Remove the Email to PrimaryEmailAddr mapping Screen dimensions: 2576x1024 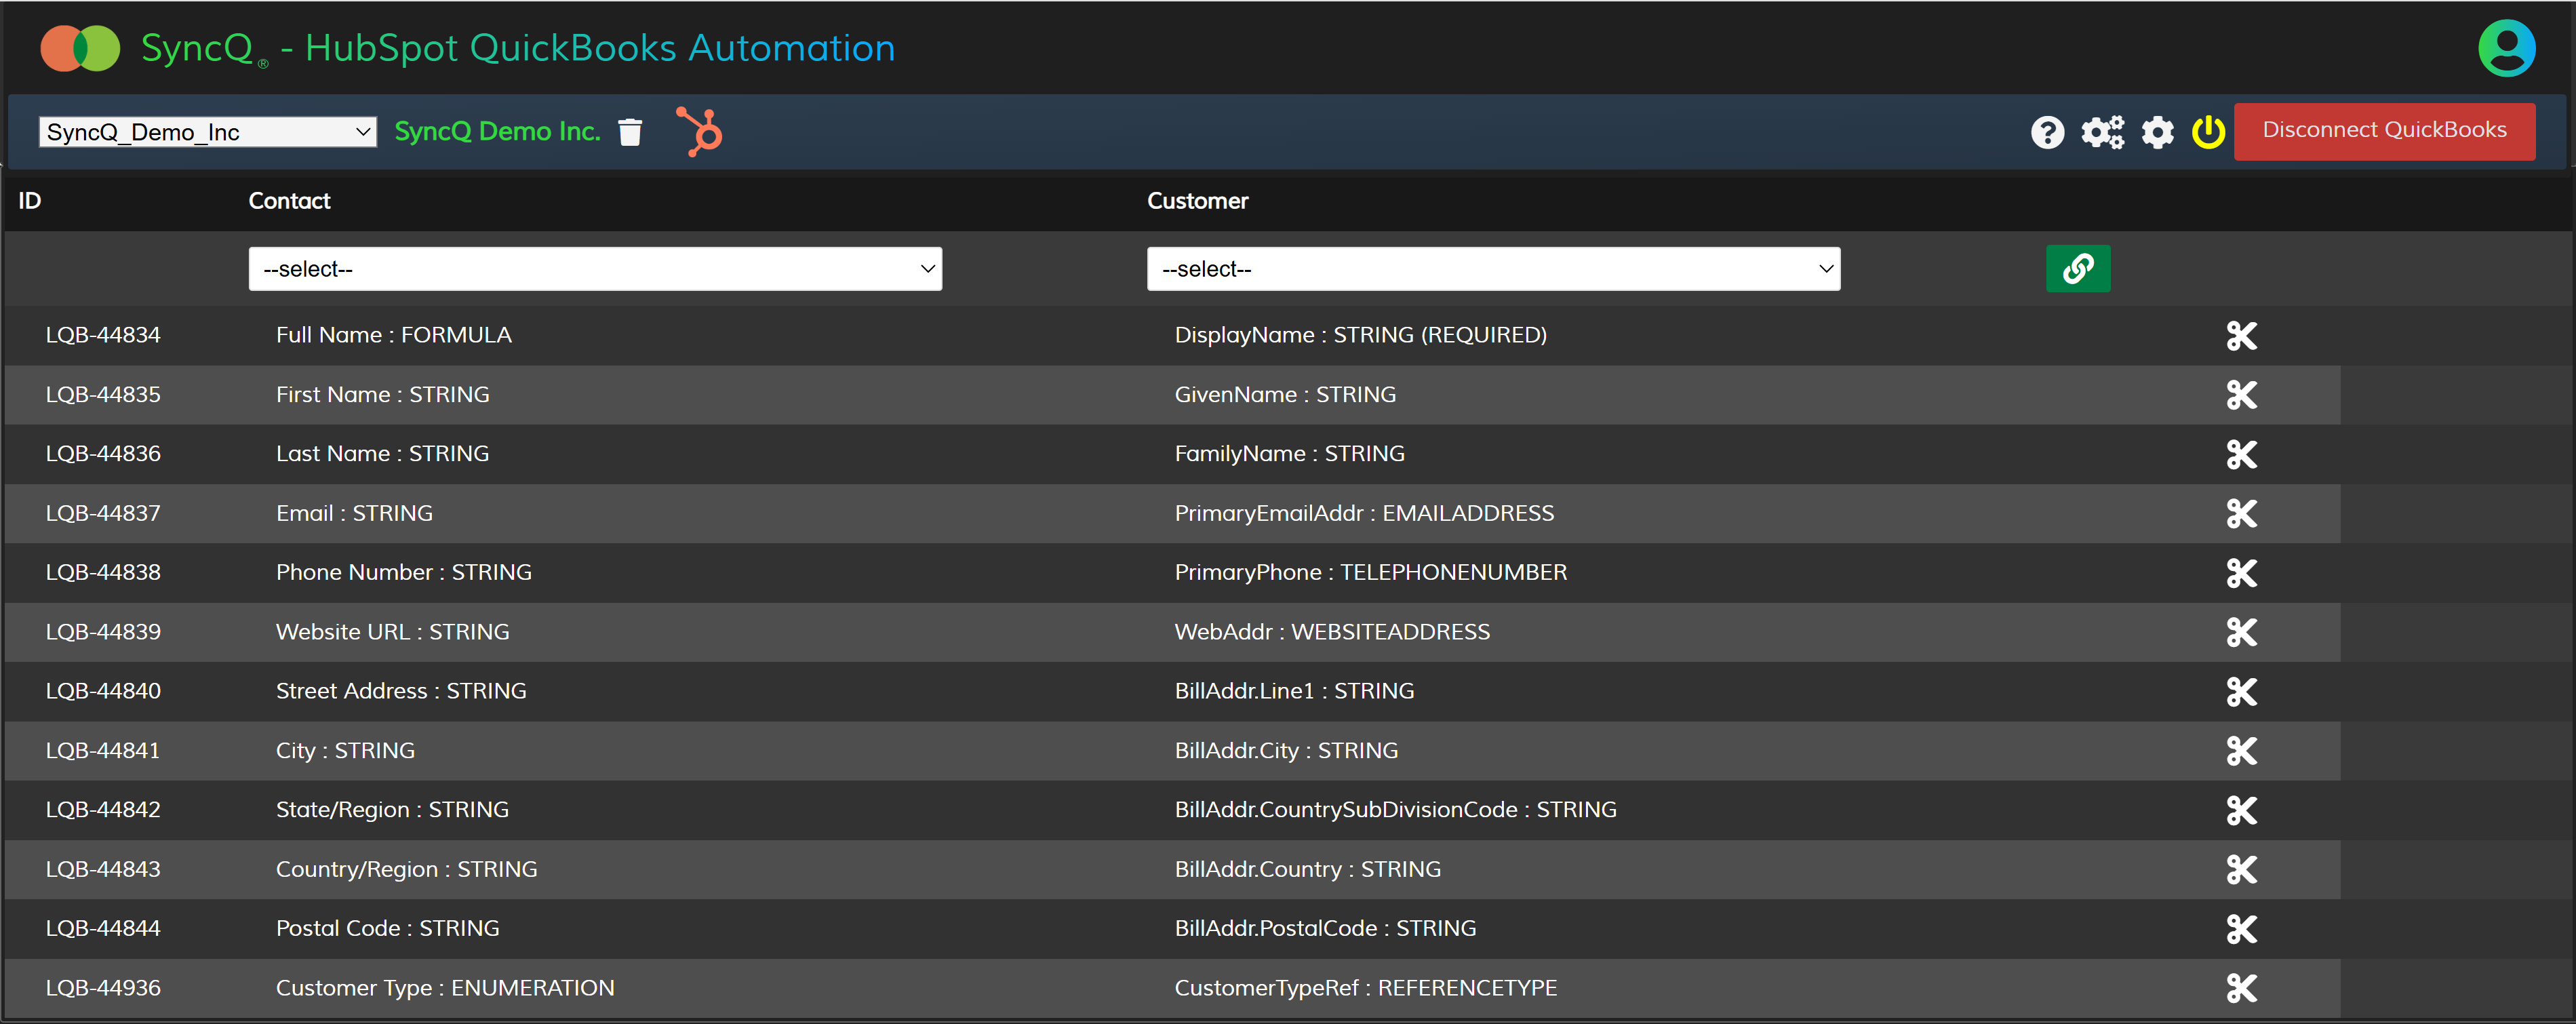pos(2241,514)
